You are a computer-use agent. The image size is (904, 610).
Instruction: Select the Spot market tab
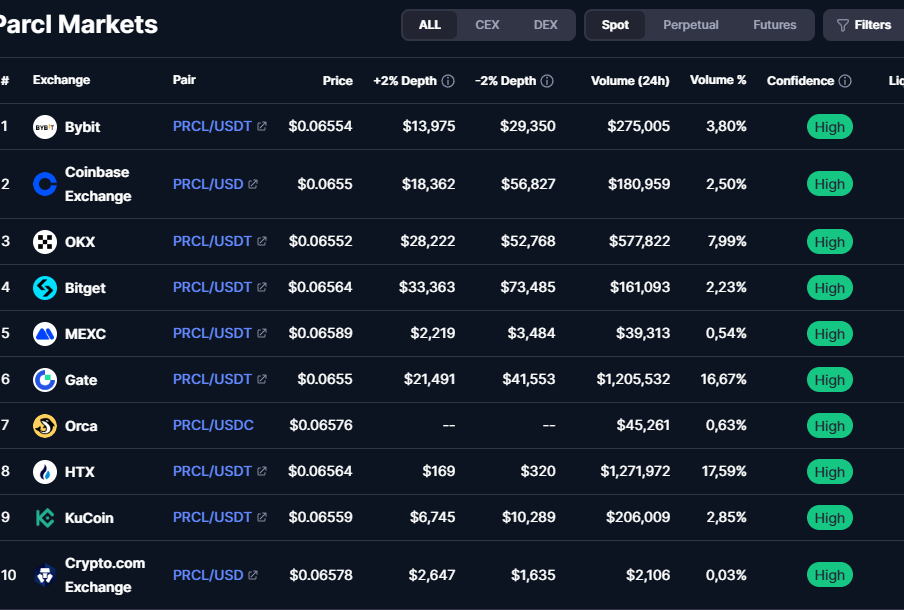(615, 25)
